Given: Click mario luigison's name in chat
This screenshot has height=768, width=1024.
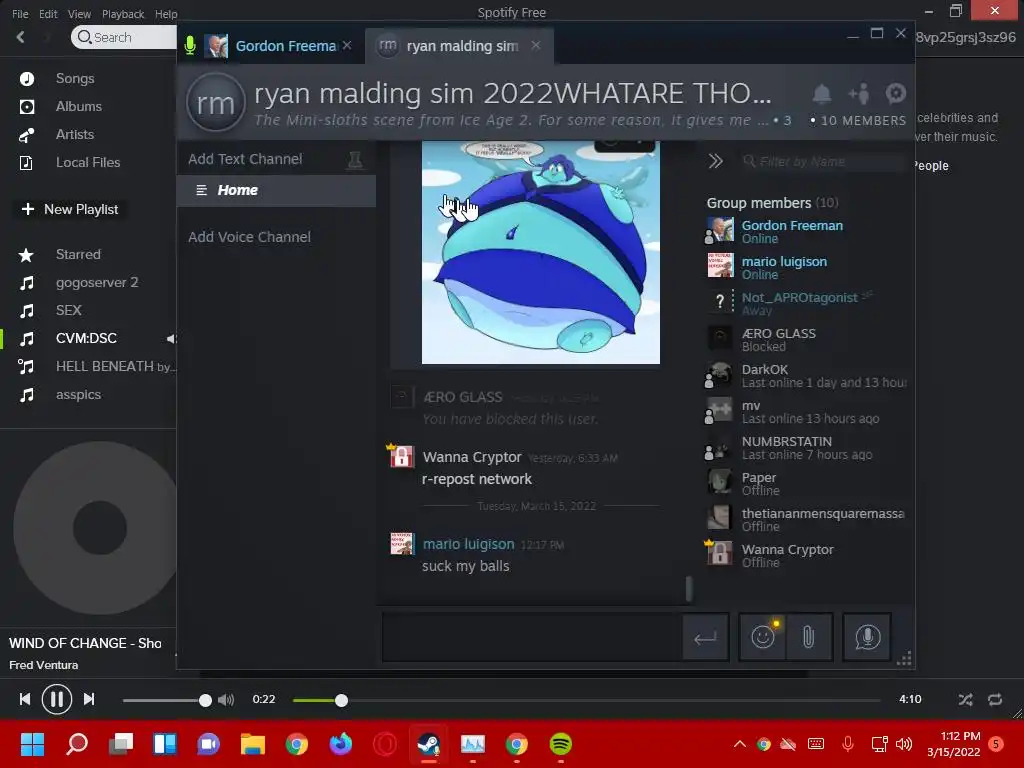Looking at the screenshot, I should point(468,544).
